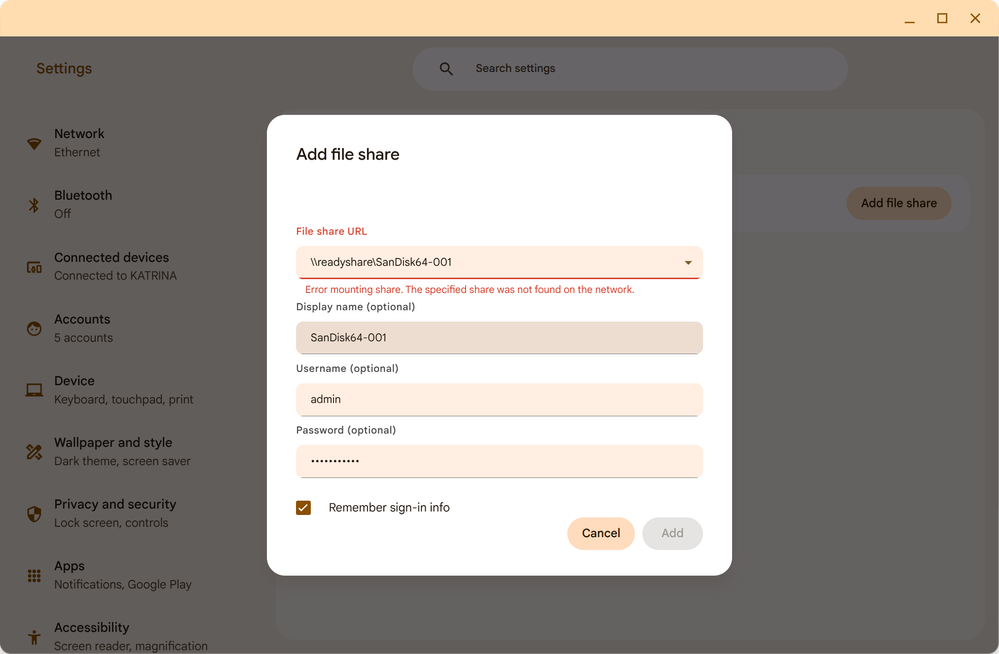Uncheck Remember sign-in info checkbox
Image resolution: width=999 pixels, height=654 pixels.
303,507
